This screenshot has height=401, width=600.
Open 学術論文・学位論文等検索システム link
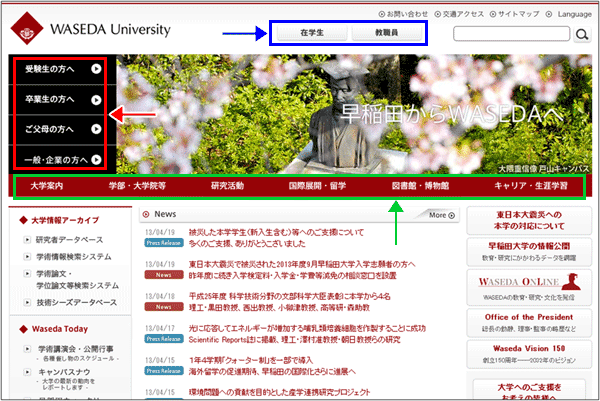77,280
